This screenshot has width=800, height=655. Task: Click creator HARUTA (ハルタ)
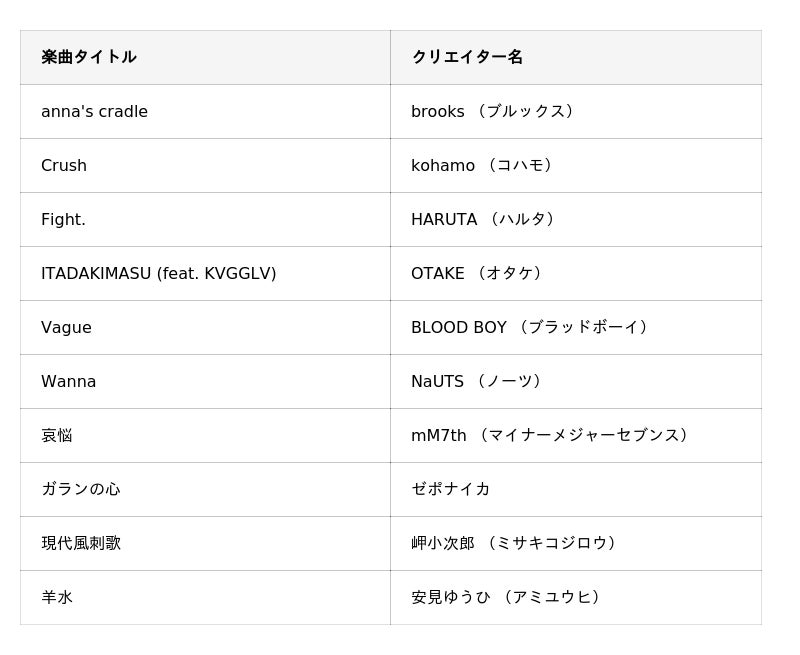485,219
